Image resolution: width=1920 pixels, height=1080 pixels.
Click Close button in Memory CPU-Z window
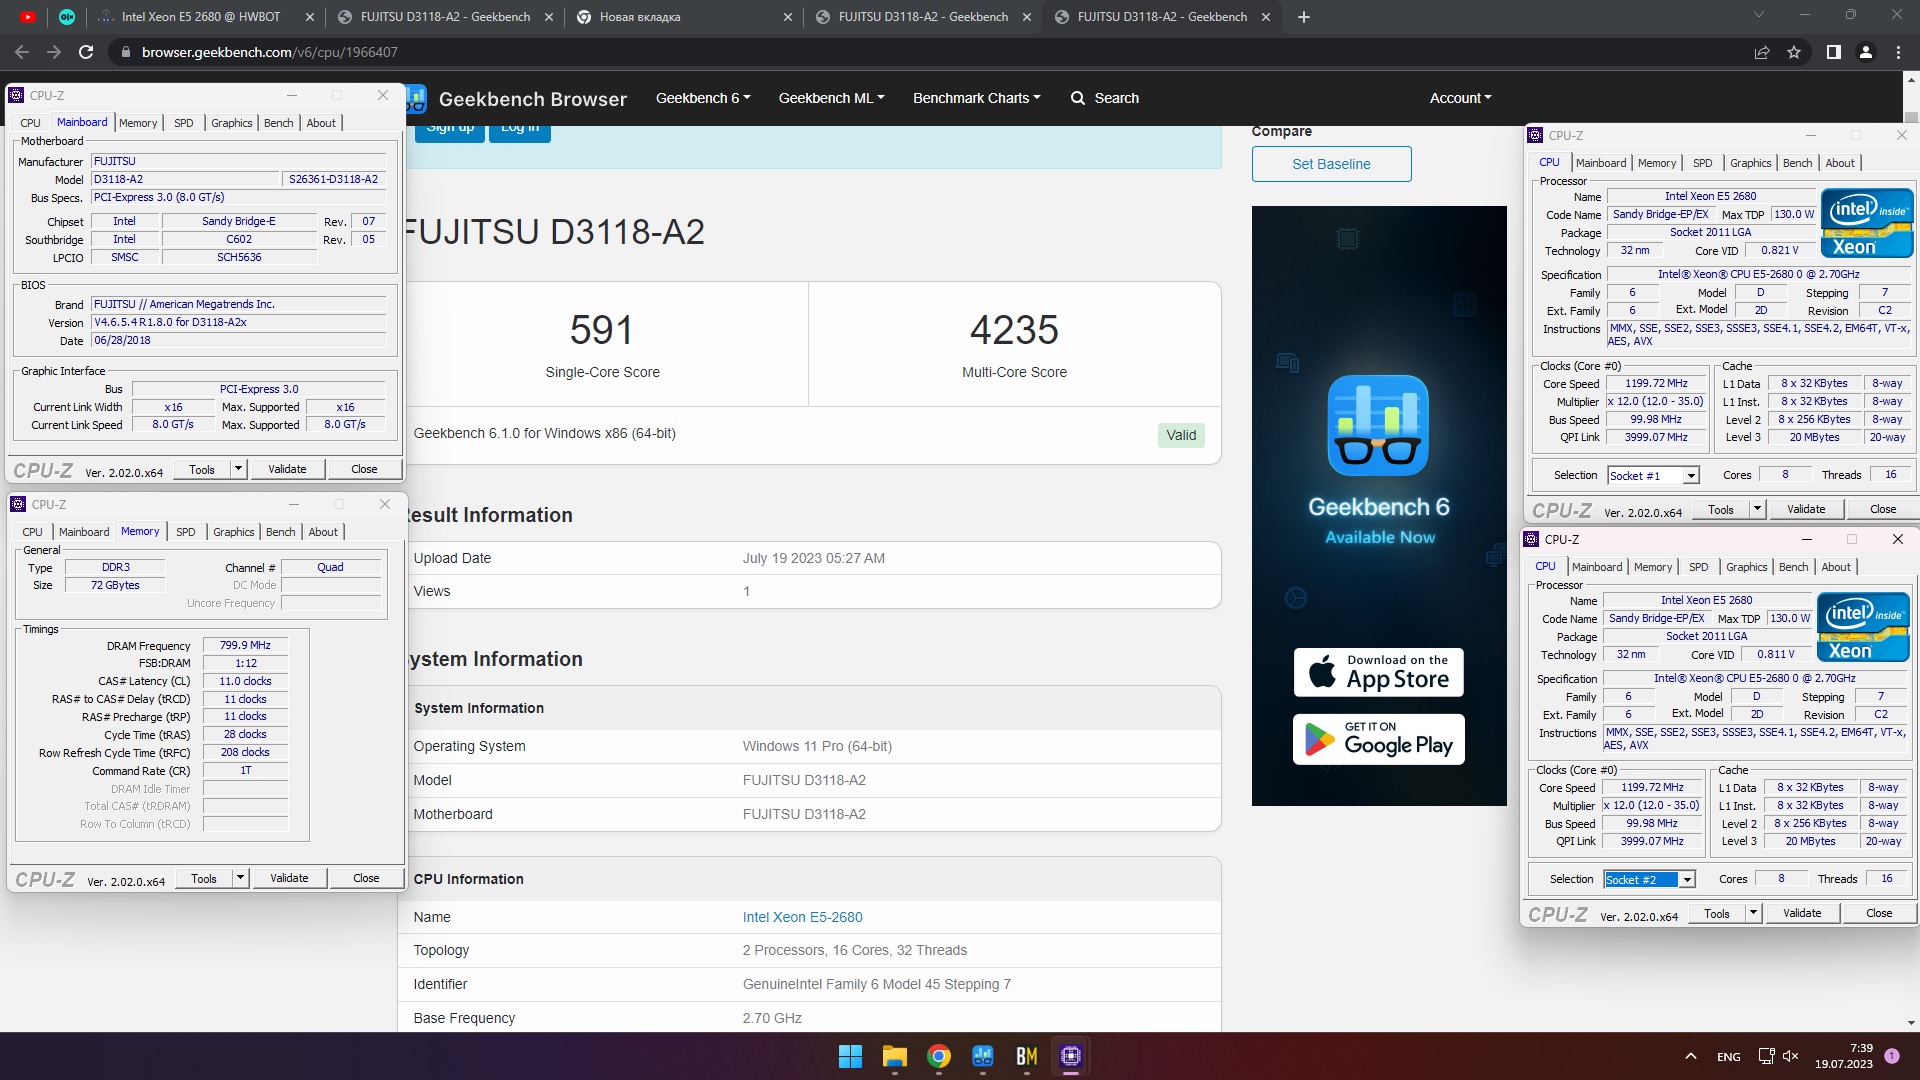pos(366,878)
